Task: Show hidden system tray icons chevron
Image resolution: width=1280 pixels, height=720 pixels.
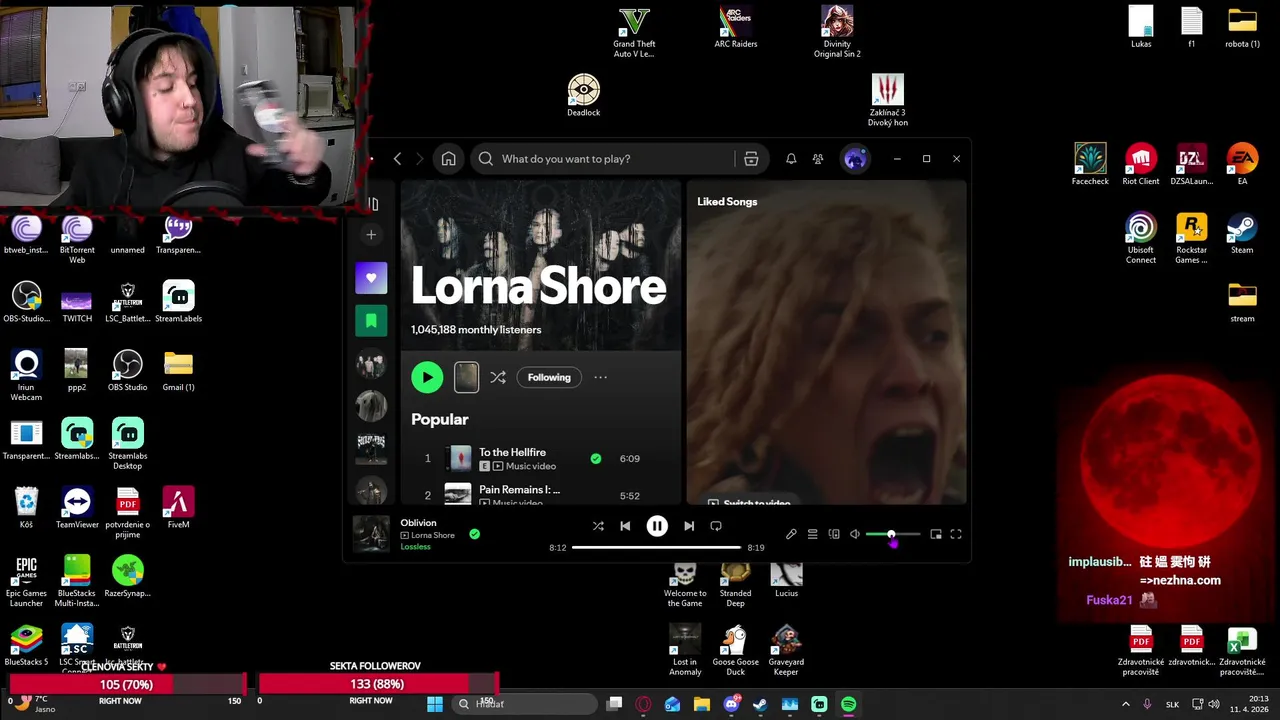Action: pos(1128,704)
